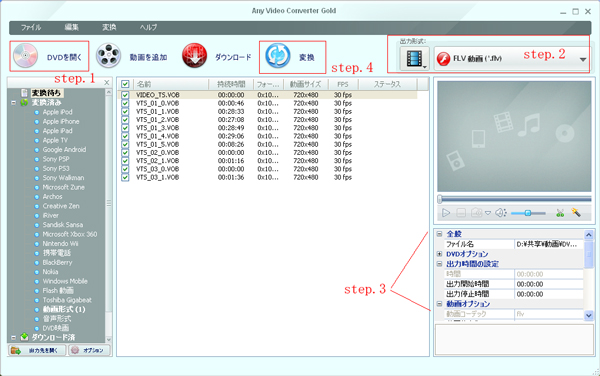
Task: Click the 出力先を開く button
Action: pos(38,350)
